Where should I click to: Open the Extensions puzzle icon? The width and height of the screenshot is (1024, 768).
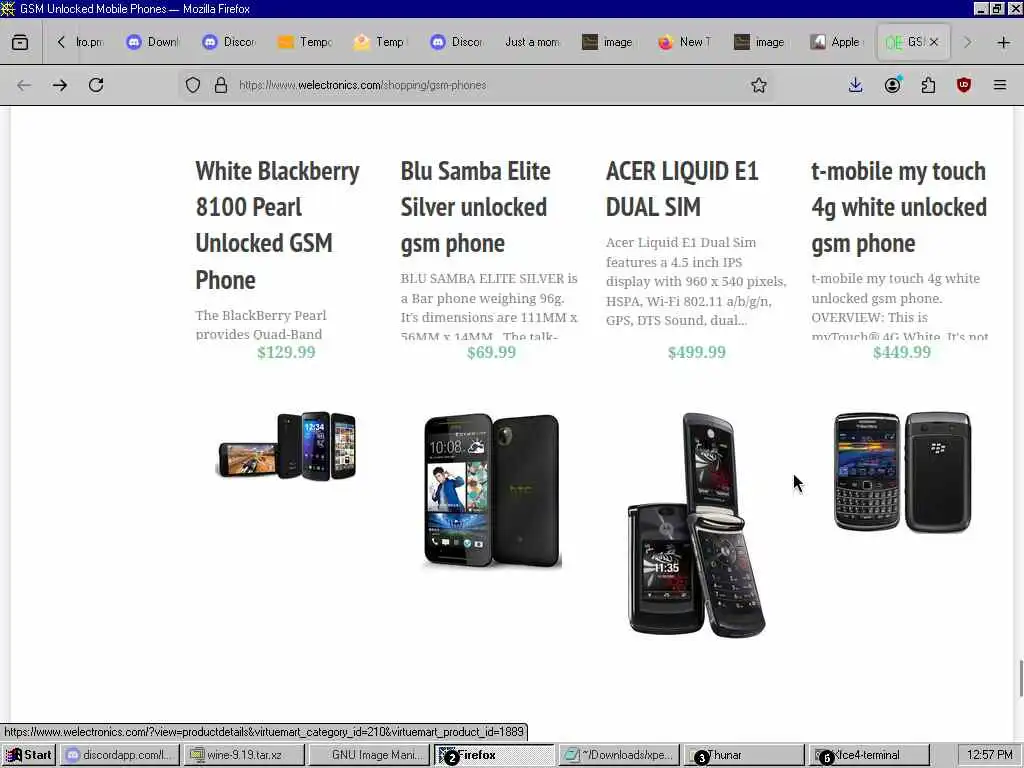[928, 85]
